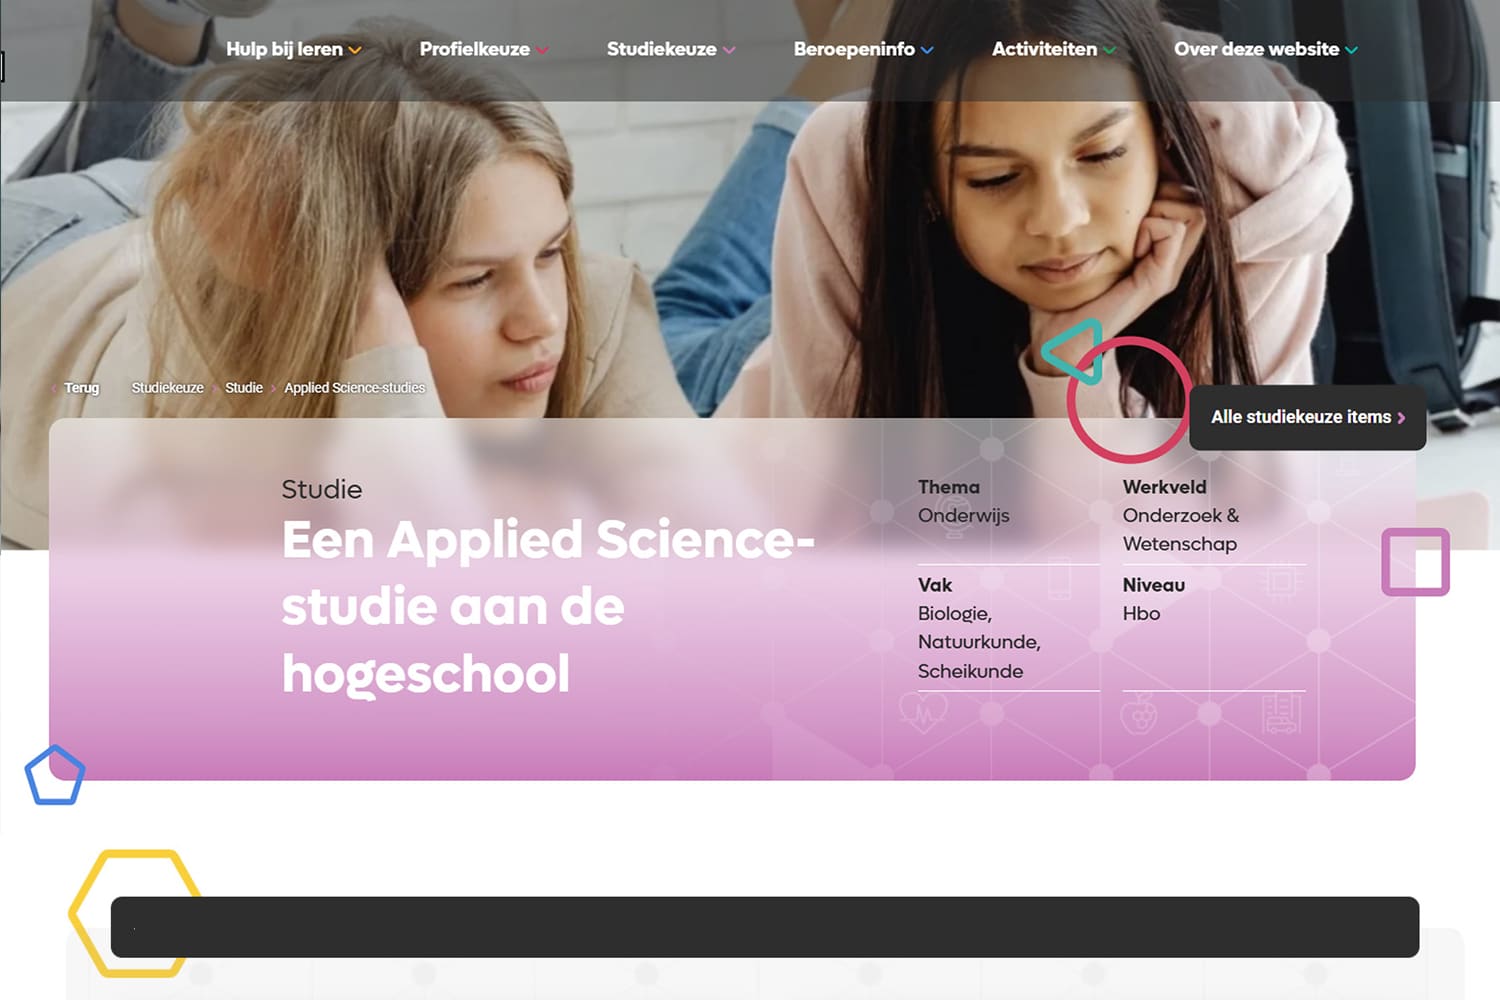
Task: Expand the Activiteiten dropdown chevron
Action: coord(1109,50)
